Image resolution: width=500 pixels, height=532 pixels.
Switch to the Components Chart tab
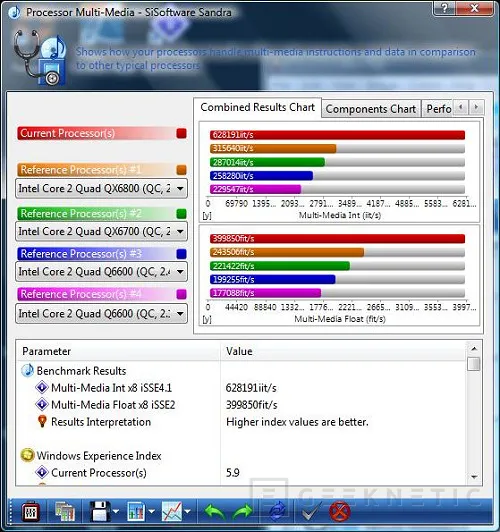pyautogui.click(x=371, y=109)
